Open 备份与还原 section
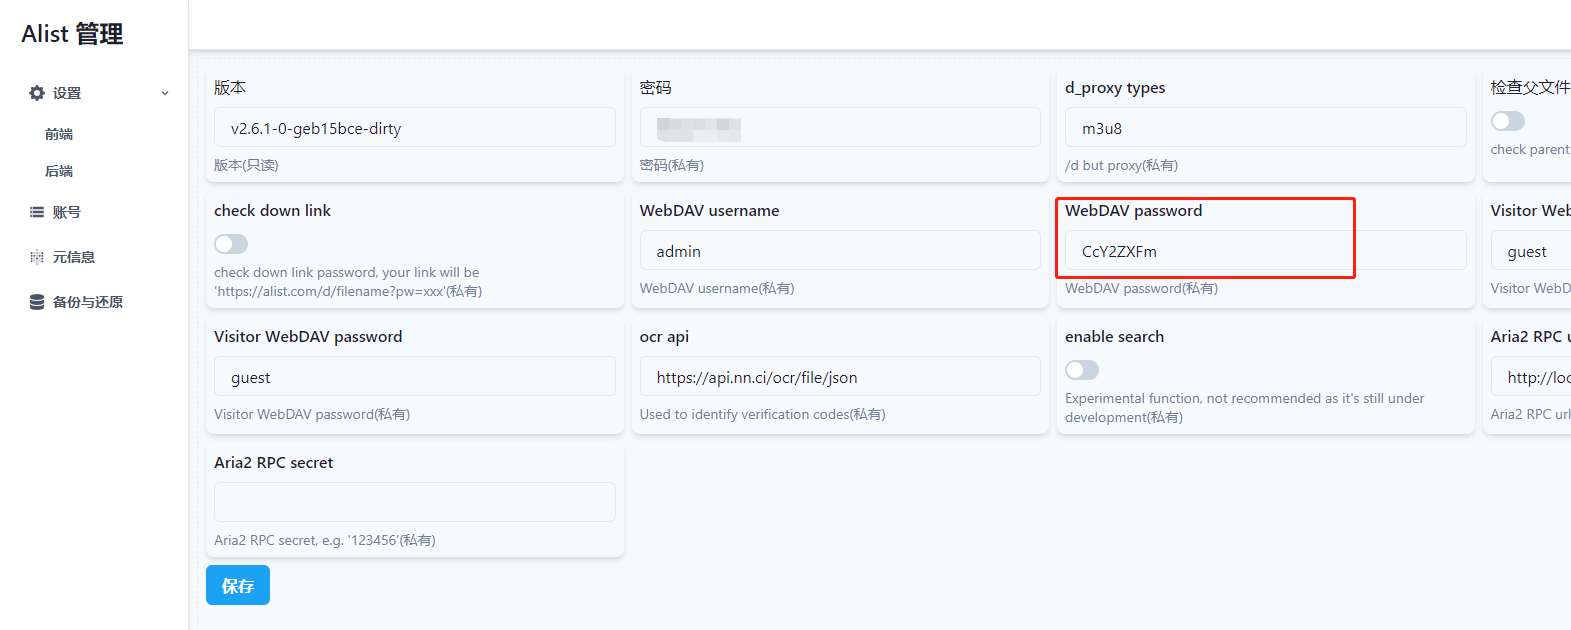Screen dimensions: 1571x630 coord(88,302)
